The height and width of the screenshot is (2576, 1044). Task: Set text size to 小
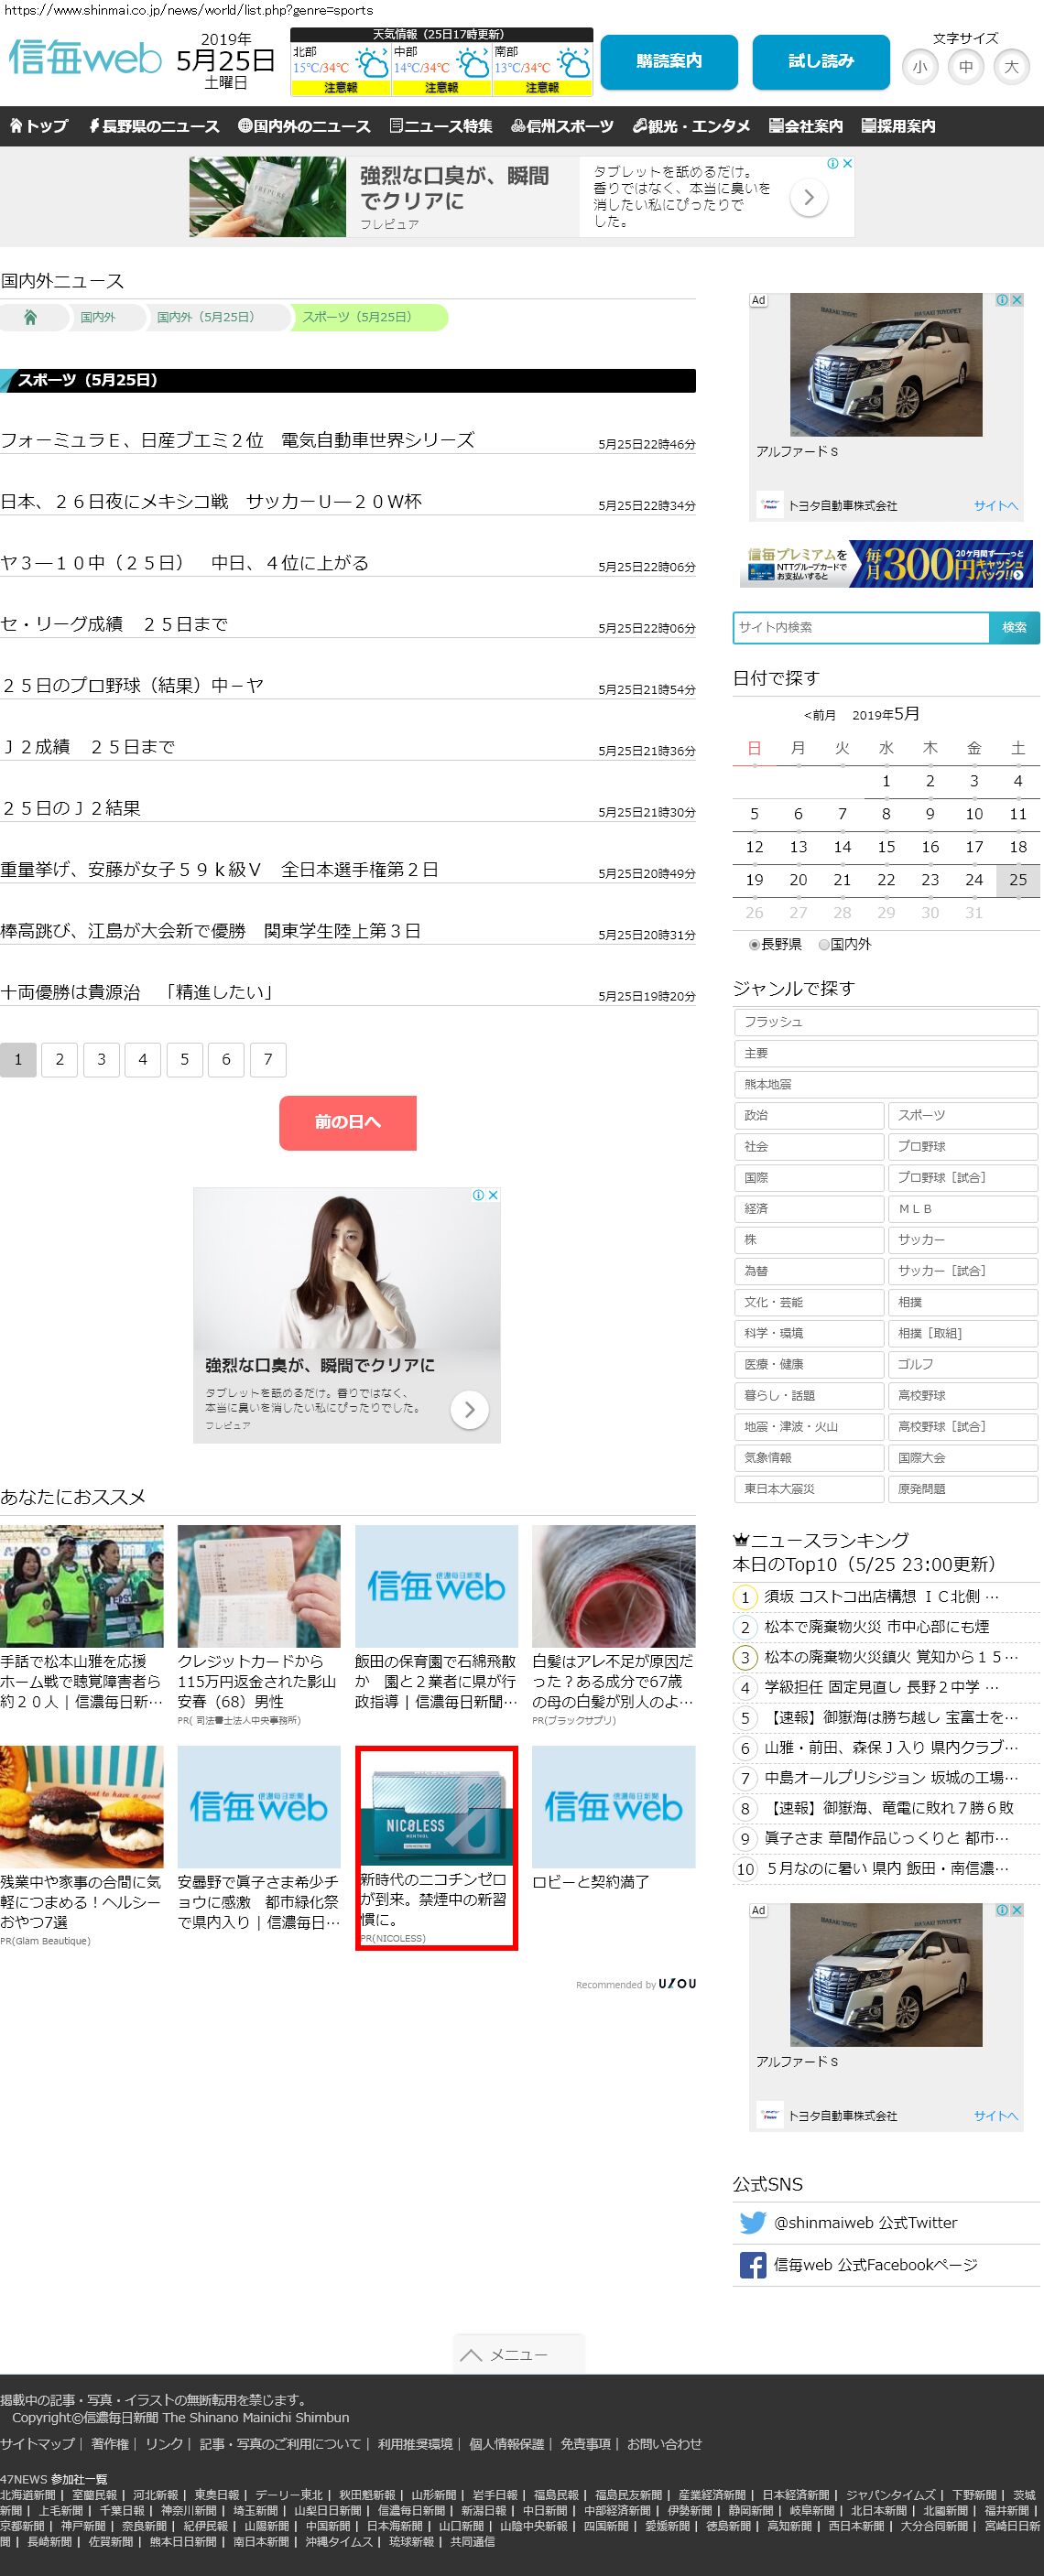[x=919, y=67]
